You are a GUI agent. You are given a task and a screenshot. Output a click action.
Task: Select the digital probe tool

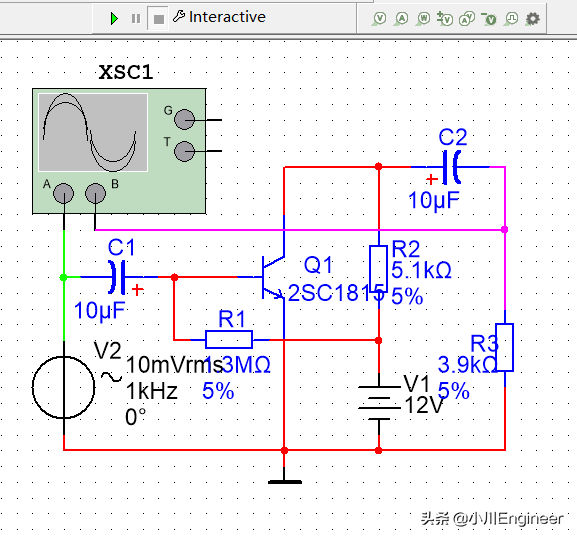pyautogui.click(x=511, y=18)
